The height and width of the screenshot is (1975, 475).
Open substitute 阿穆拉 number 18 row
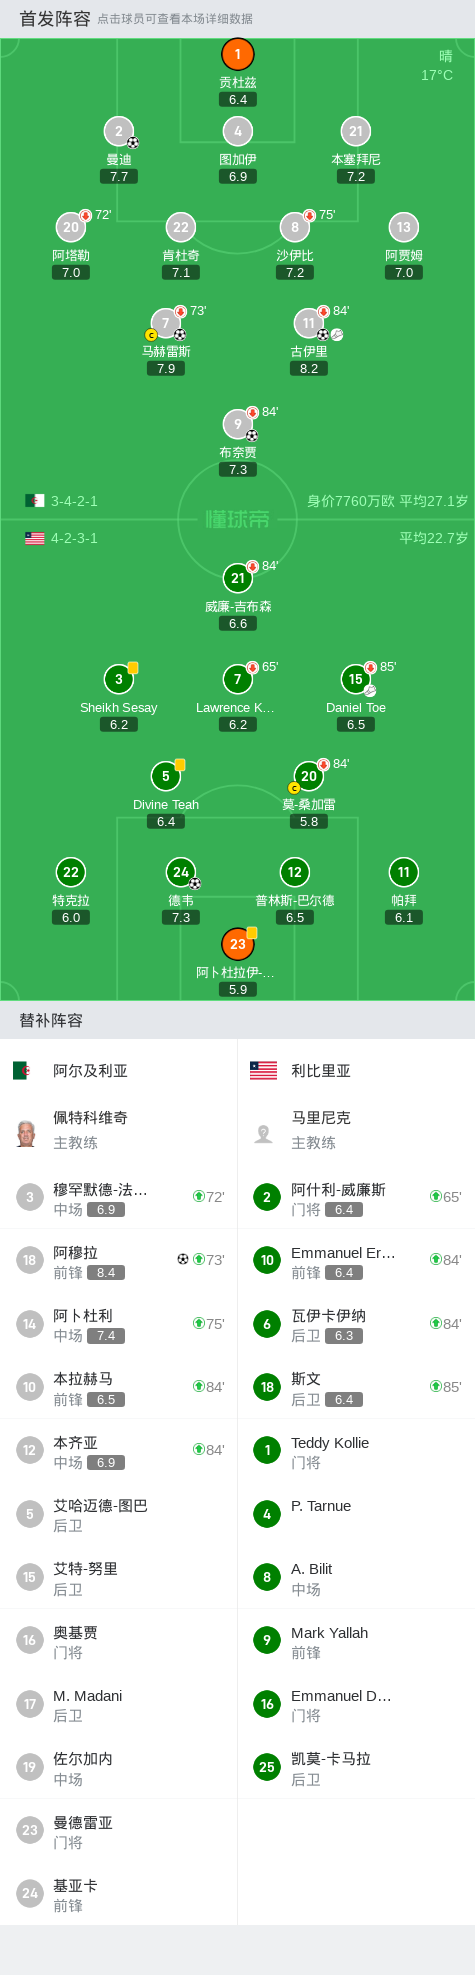[119, 1260]
